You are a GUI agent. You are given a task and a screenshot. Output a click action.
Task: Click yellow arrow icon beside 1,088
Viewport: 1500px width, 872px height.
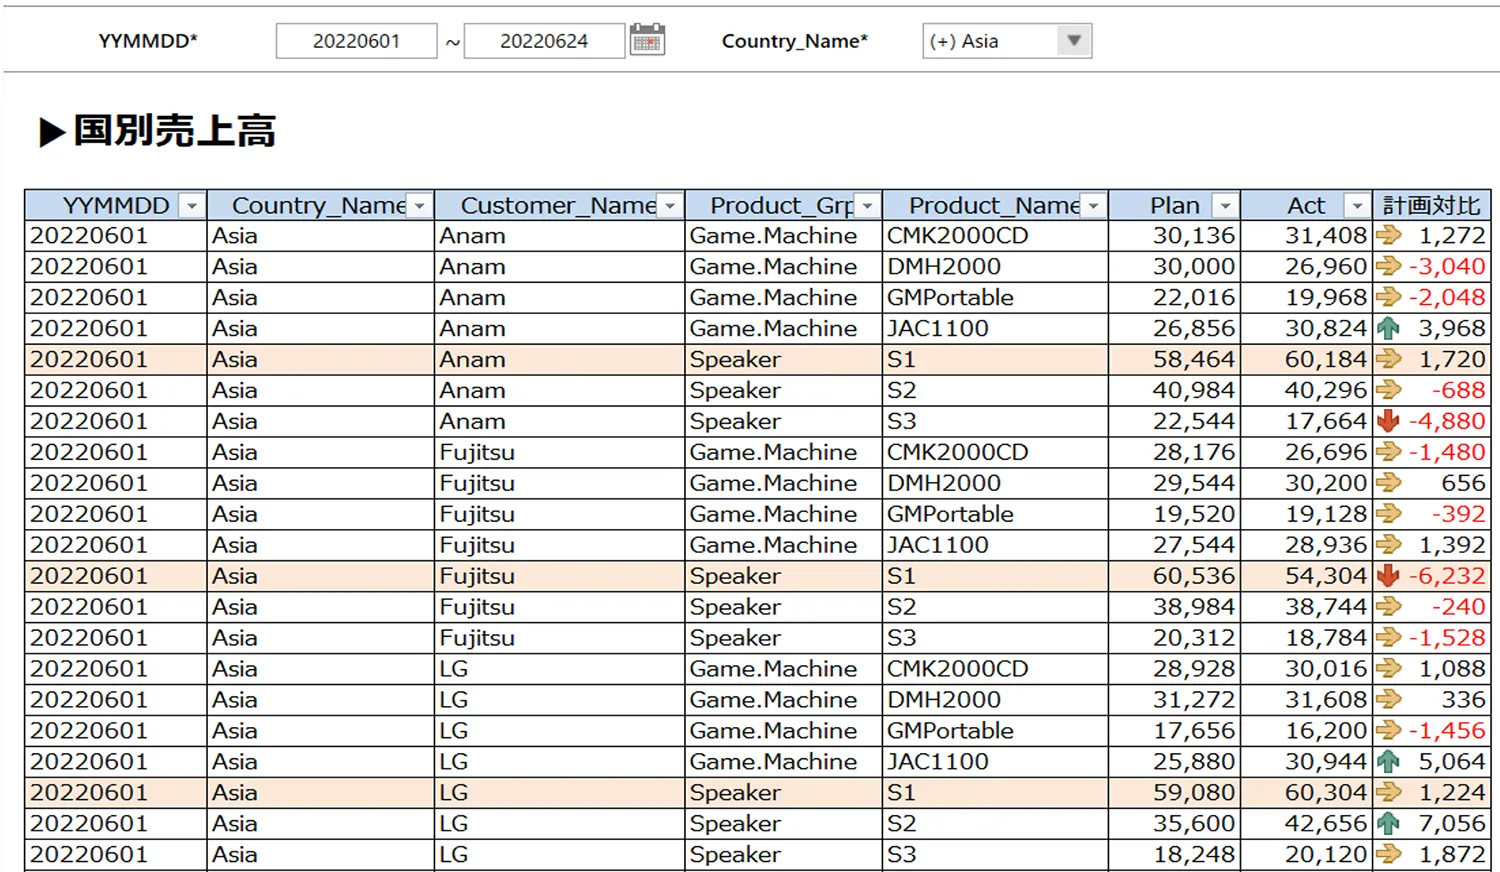click(x=1388, y=669)
